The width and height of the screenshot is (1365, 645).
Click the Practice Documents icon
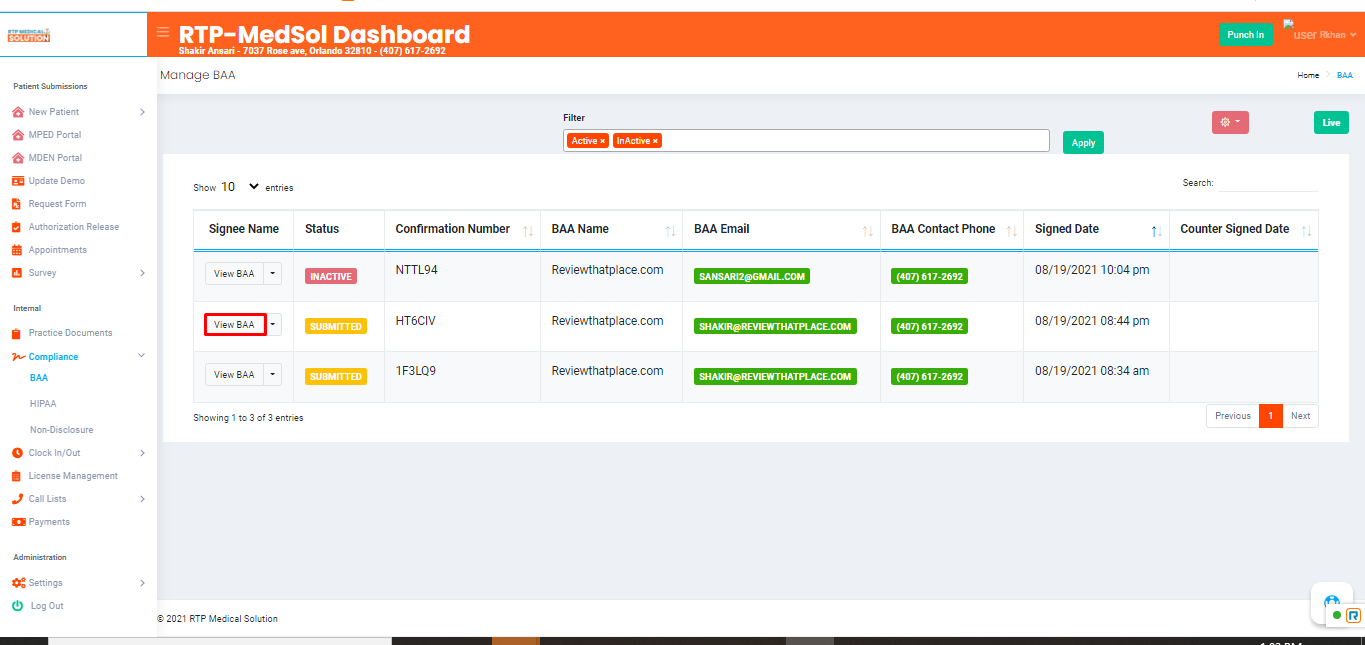tap(17, 333)
